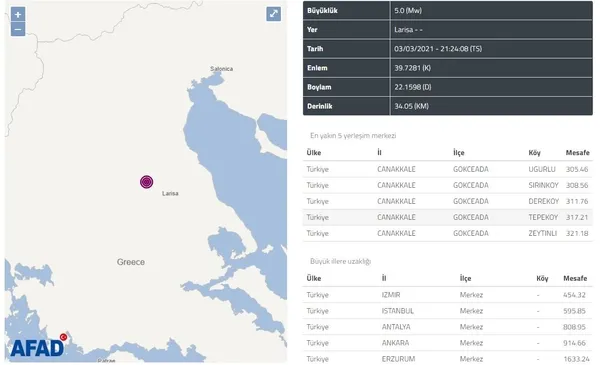Select GOKCEADA cell in UGURLU row
600x365 pixels.
(471, 169)
